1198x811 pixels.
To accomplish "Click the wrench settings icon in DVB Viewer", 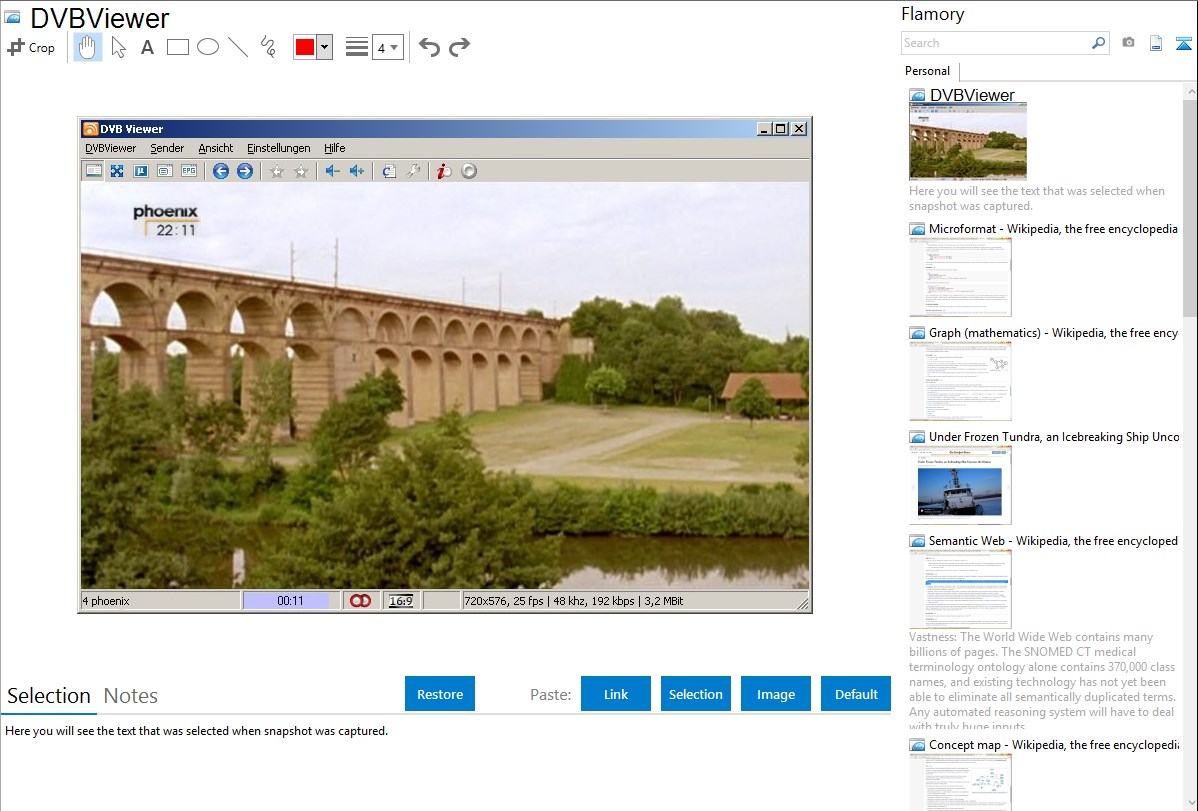I will [x=413, y=171].
